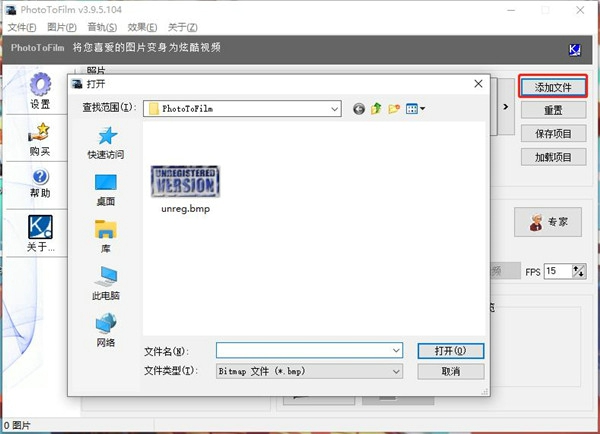
Task: Open the 文件 (File) menu
Action: tap(22, 27)
